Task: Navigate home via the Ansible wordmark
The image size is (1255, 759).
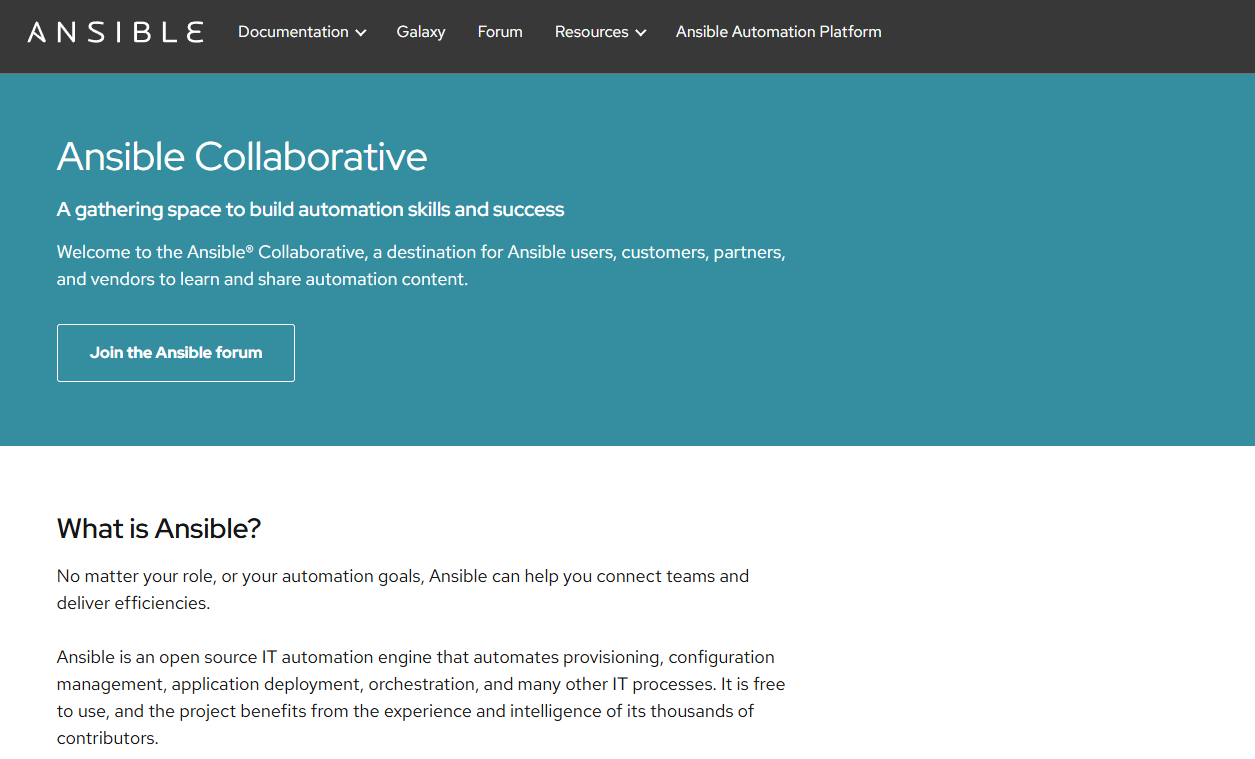Action: pos(114,31)
